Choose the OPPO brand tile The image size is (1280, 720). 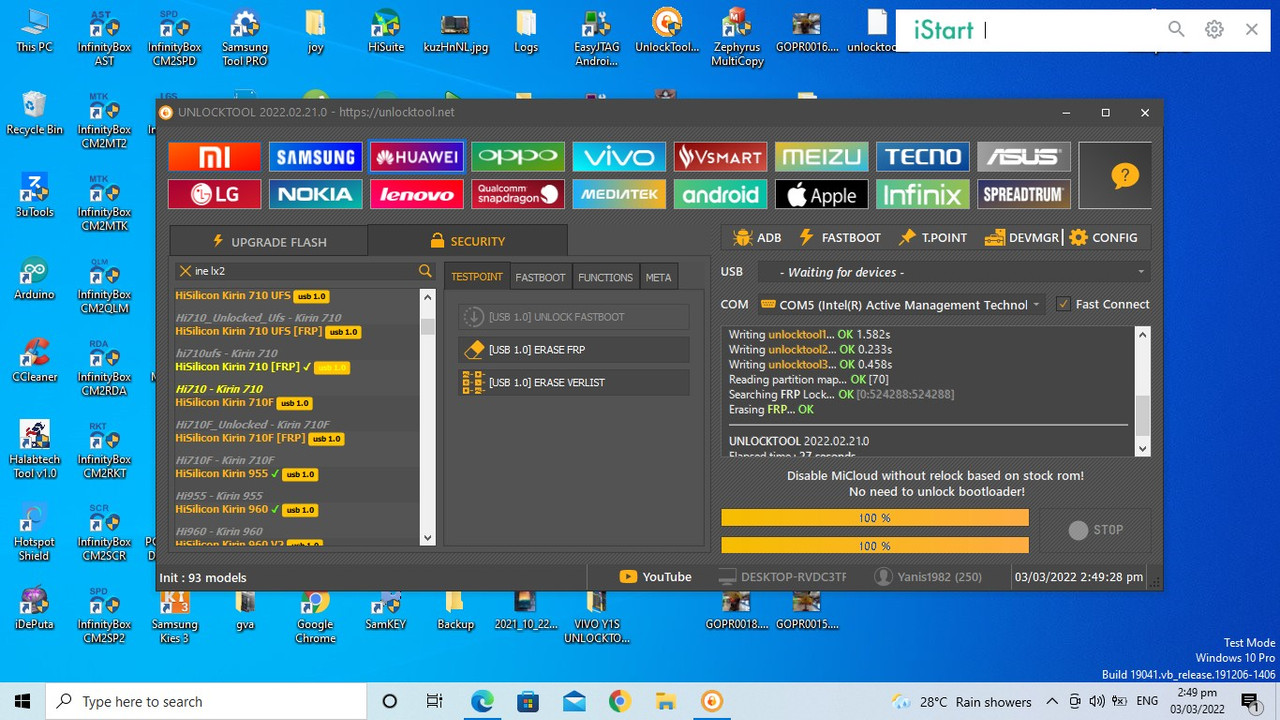click(x=517, y=156)
